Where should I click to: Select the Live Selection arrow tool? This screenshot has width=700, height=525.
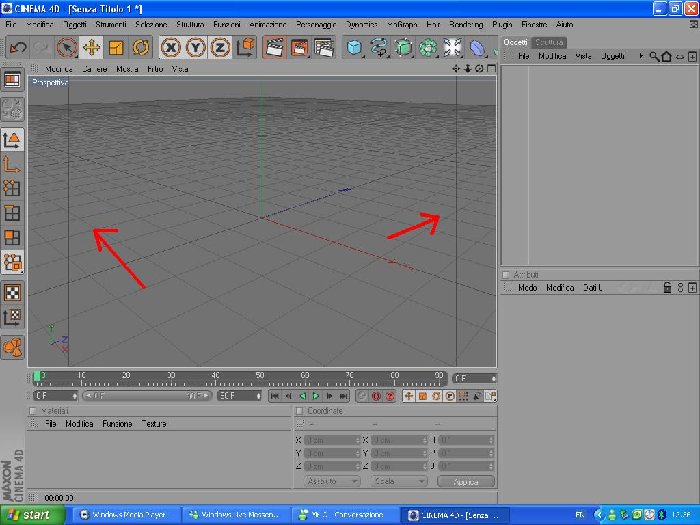tap(67, 47)
